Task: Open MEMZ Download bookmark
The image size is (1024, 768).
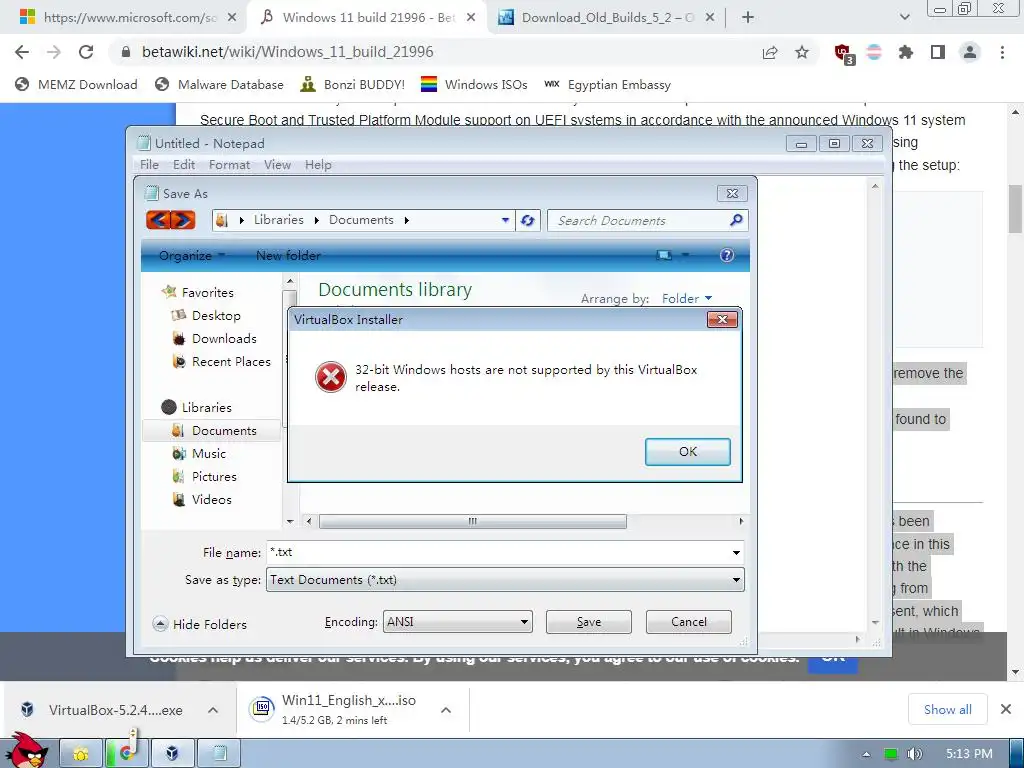Action: pyautogui.click(x=76, y=85)
